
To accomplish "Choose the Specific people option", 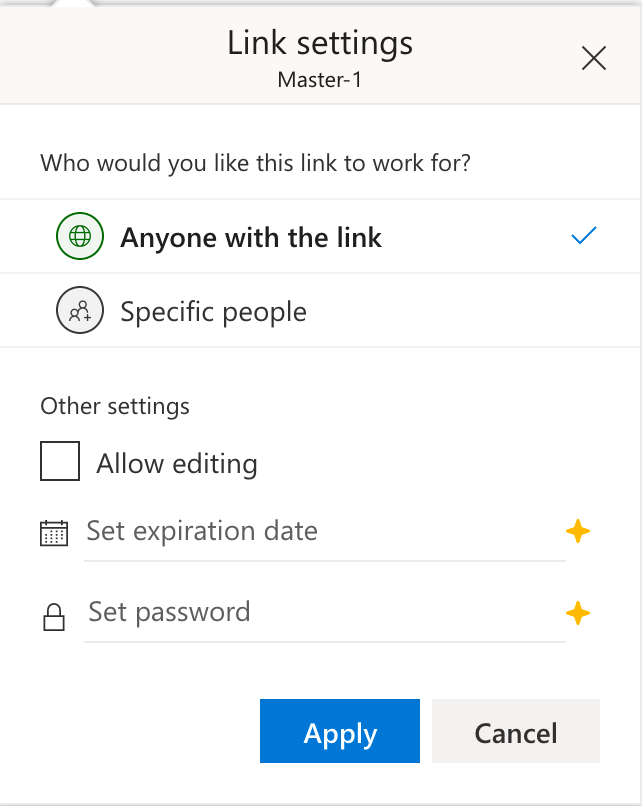I will (213, 312).
